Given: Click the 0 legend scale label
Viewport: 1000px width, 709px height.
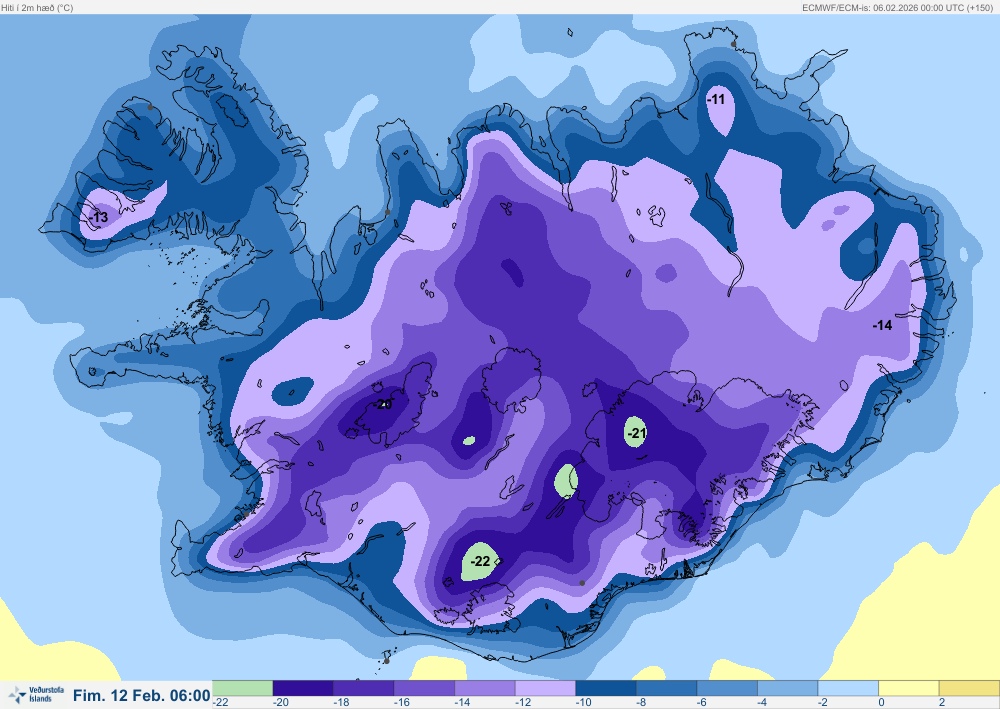Looking at the screenshot, I should click(881, 703).
